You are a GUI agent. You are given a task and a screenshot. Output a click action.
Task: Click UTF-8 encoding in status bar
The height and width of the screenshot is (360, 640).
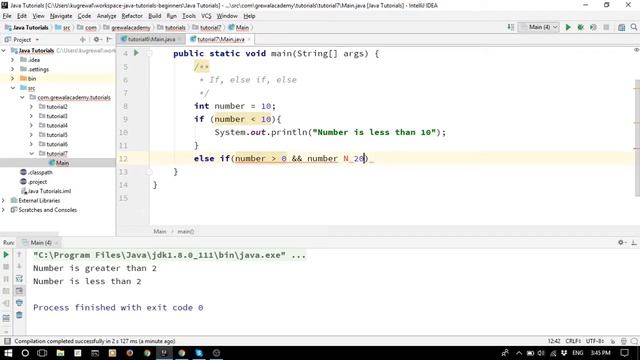coord(595,341)
